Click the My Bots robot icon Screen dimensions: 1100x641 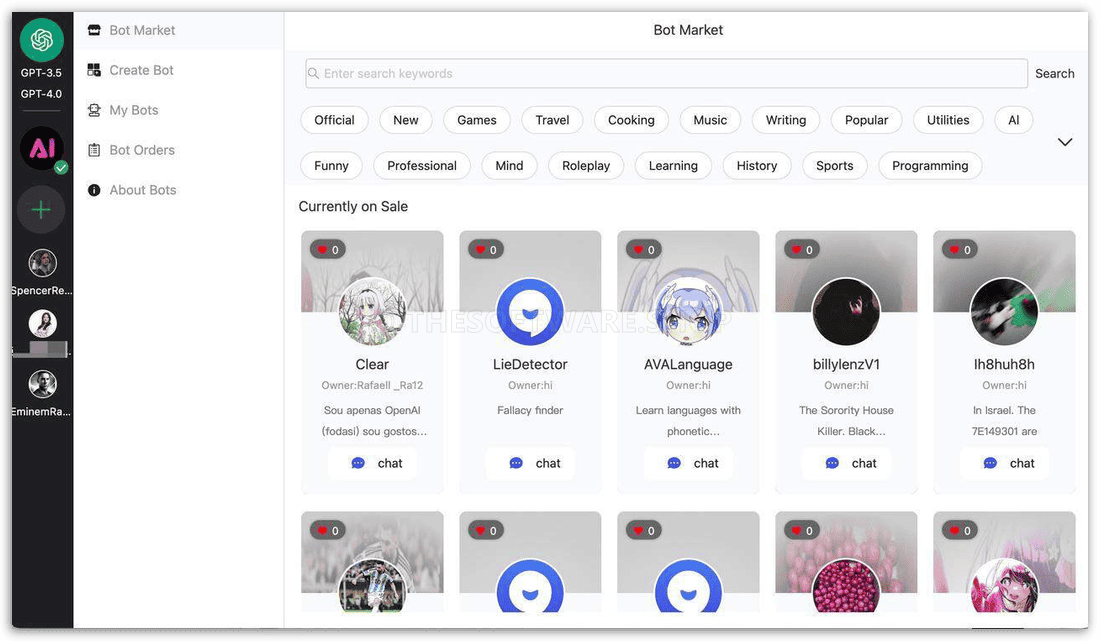pos(94,110)
